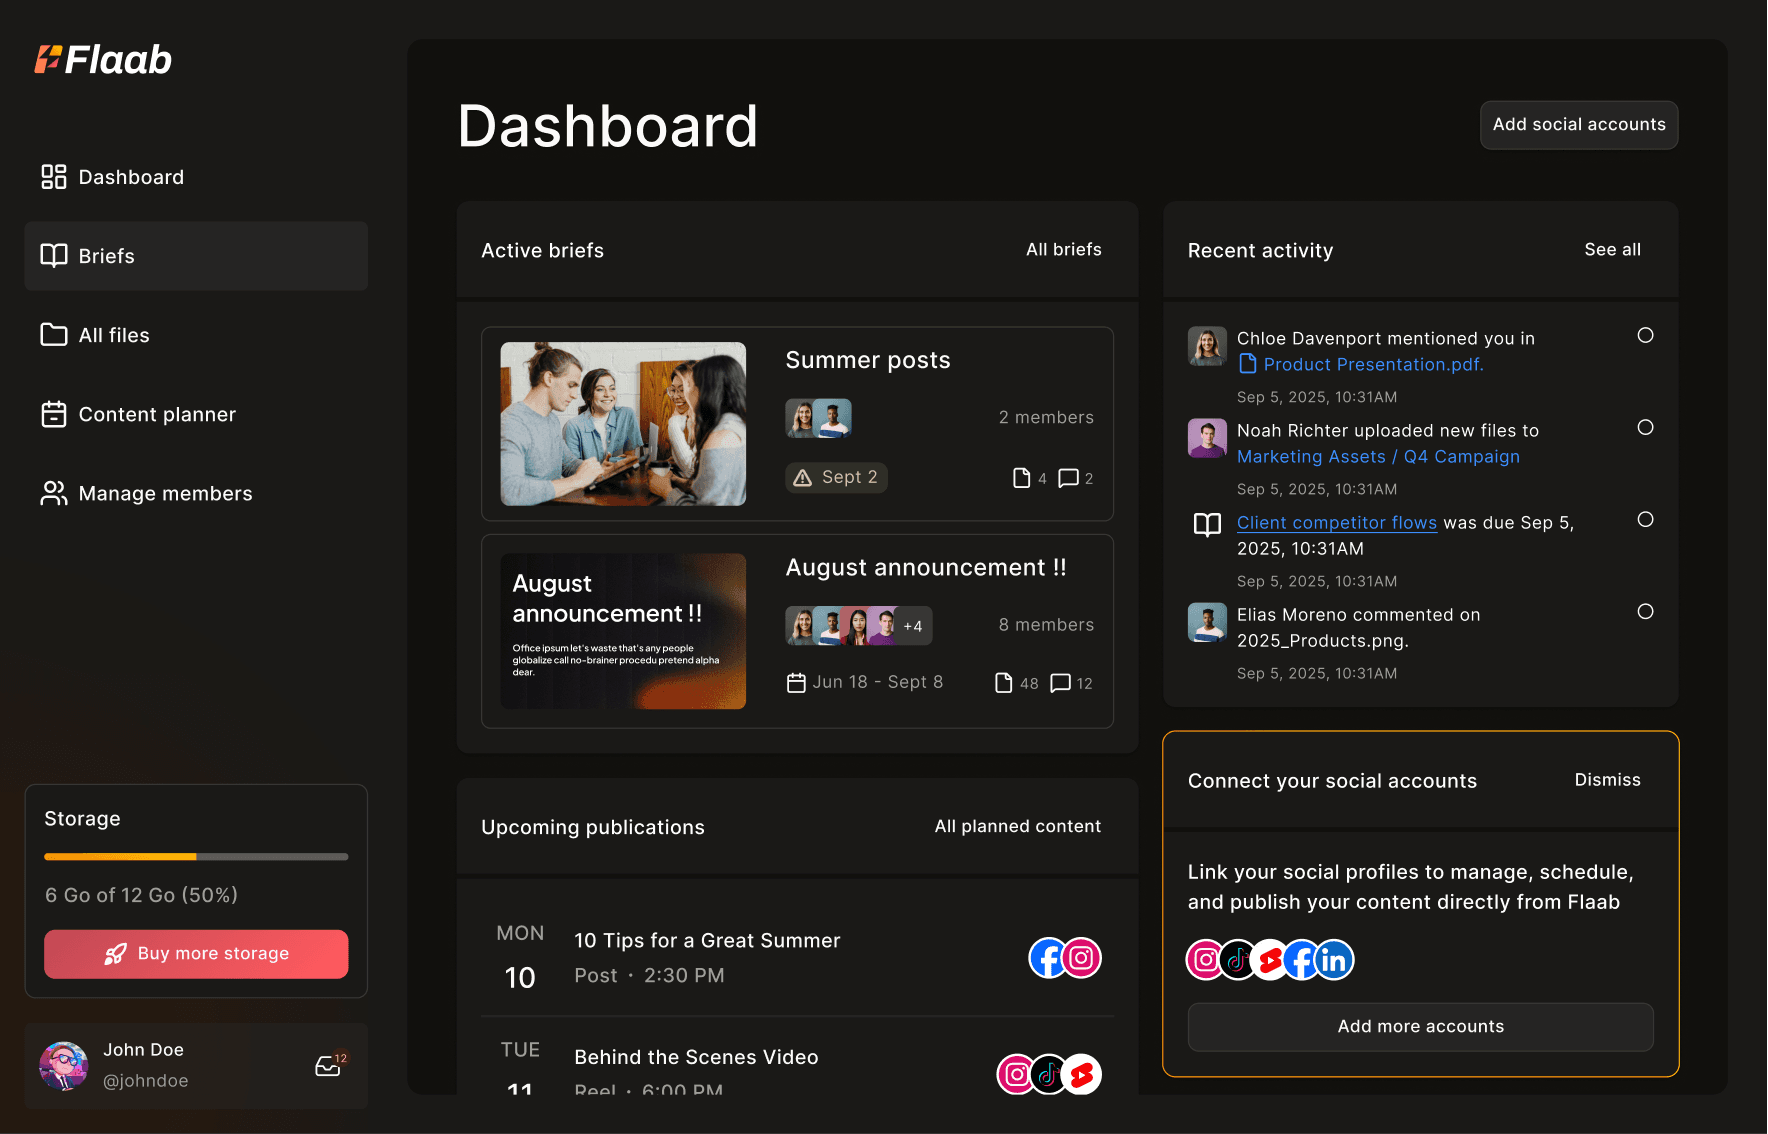Click the Sept 2 warning date badge
Image resolution: width=1768 pixels, height=1134 pixels.
coord(836,477)
